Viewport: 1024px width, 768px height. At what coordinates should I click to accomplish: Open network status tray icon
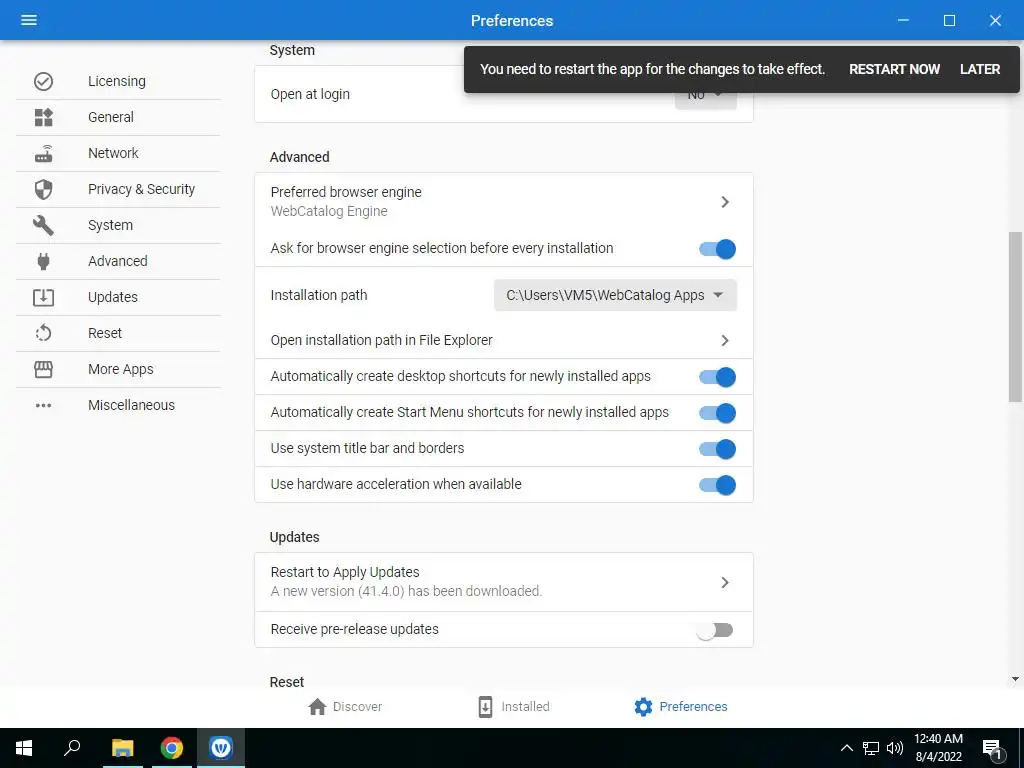pyautogui.click(x=871, y=748)
